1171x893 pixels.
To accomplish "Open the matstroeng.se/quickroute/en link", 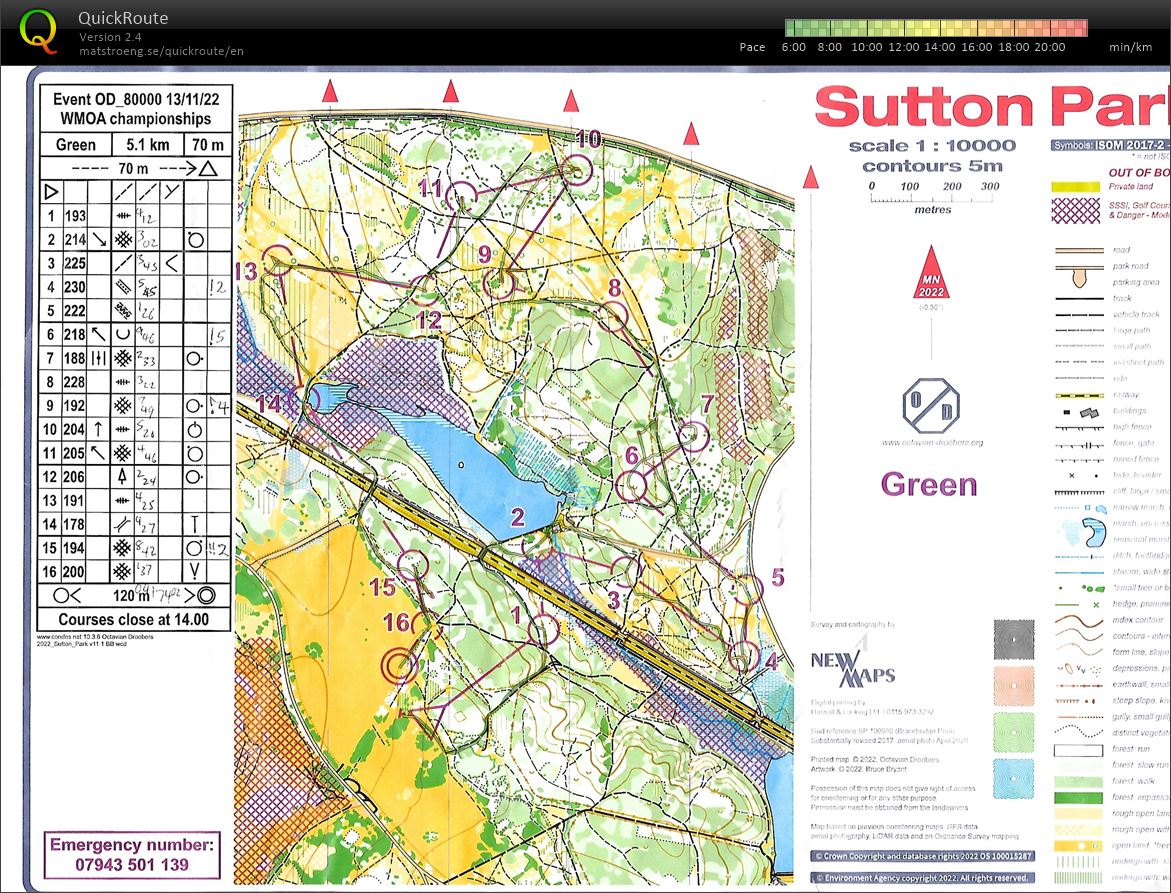I will [x=161, y=51].
